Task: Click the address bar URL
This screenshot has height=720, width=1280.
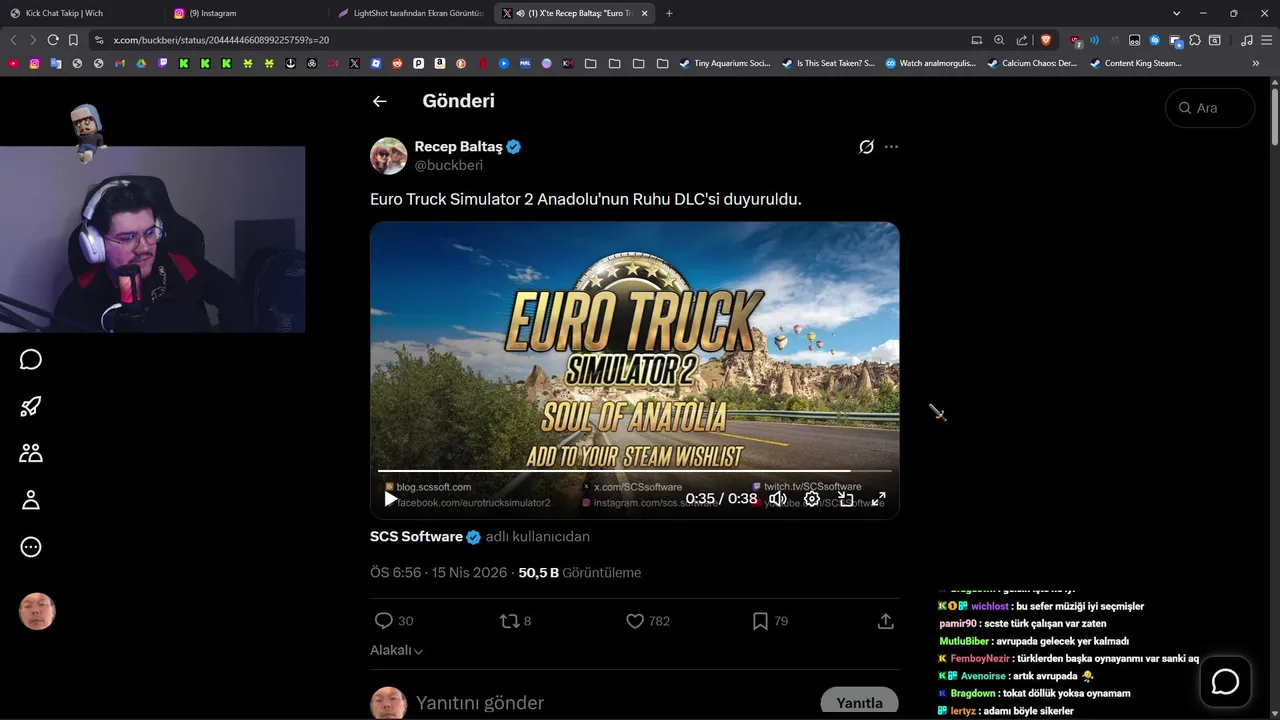Action: pos(221,40)
